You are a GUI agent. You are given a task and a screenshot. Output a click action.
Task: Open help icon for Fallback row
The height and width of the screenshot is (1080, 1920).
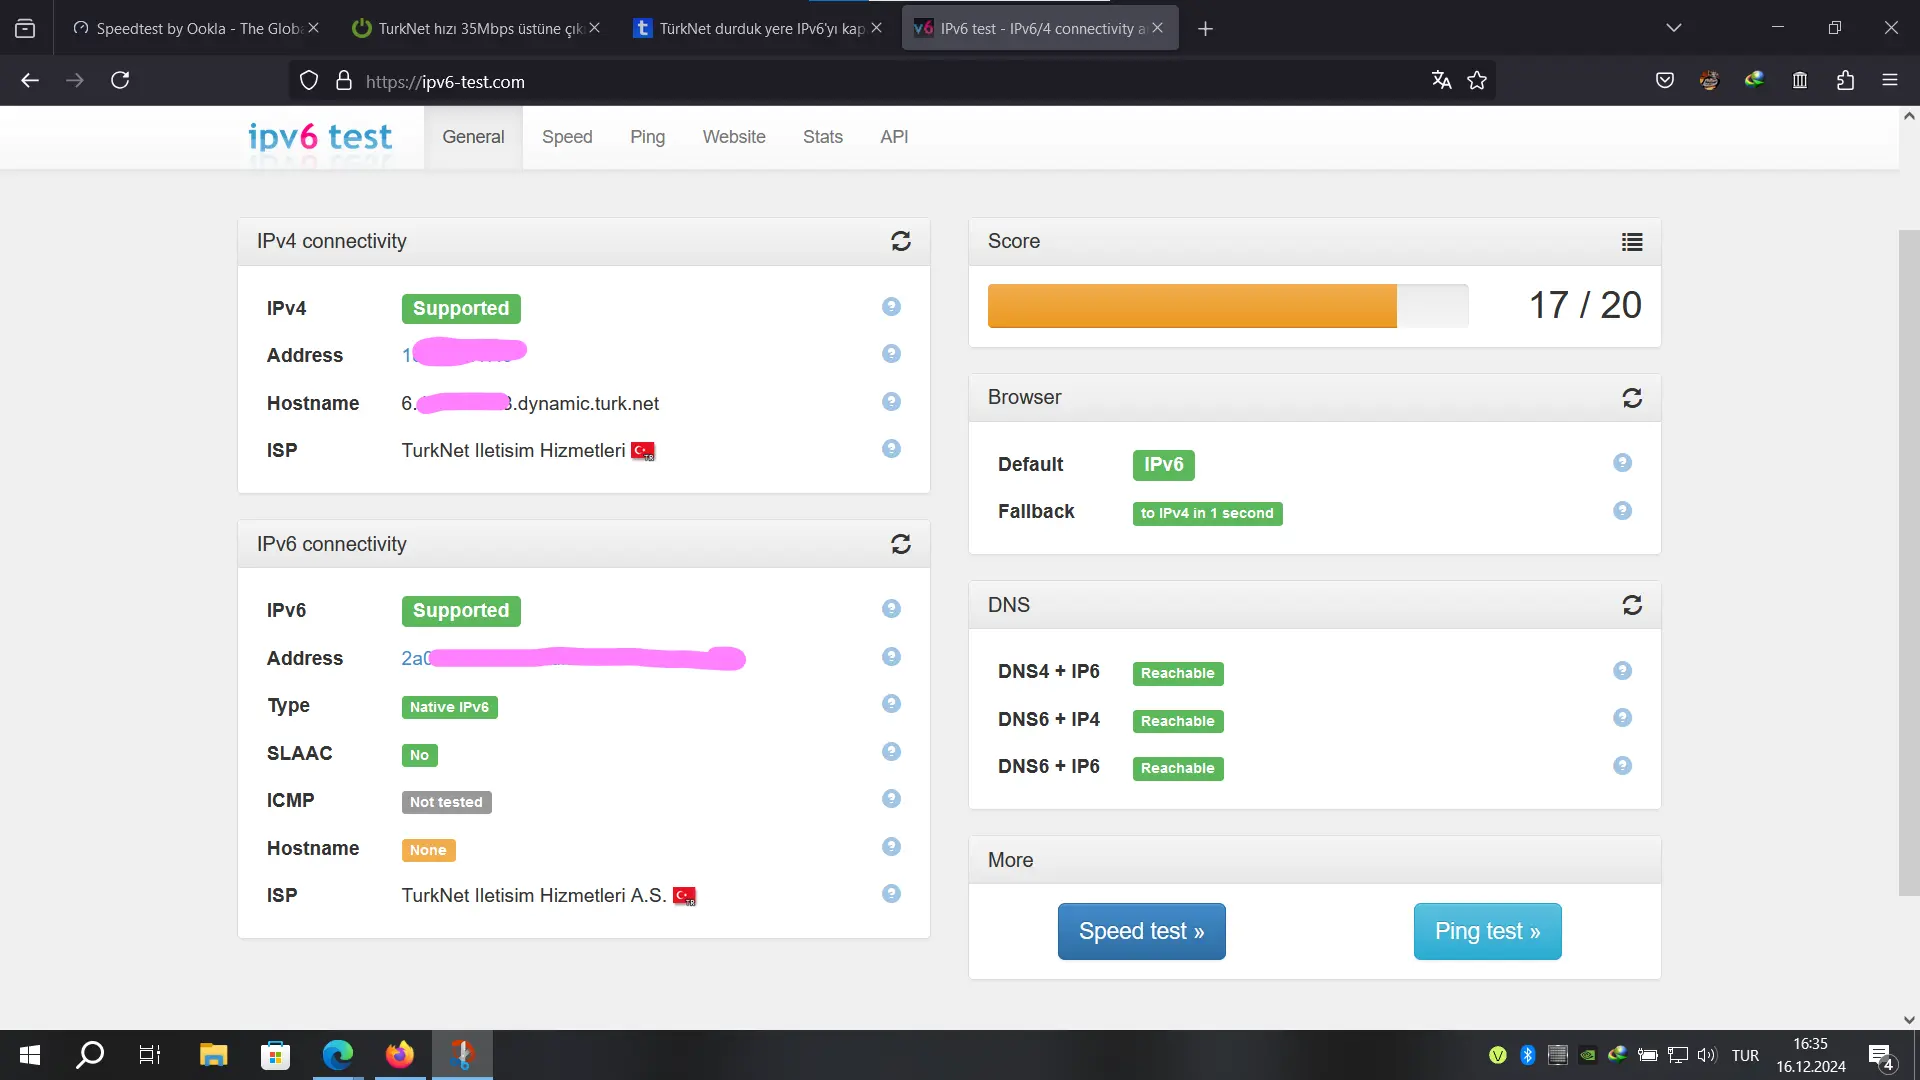pyautogui.click(x=1622, y=511)
